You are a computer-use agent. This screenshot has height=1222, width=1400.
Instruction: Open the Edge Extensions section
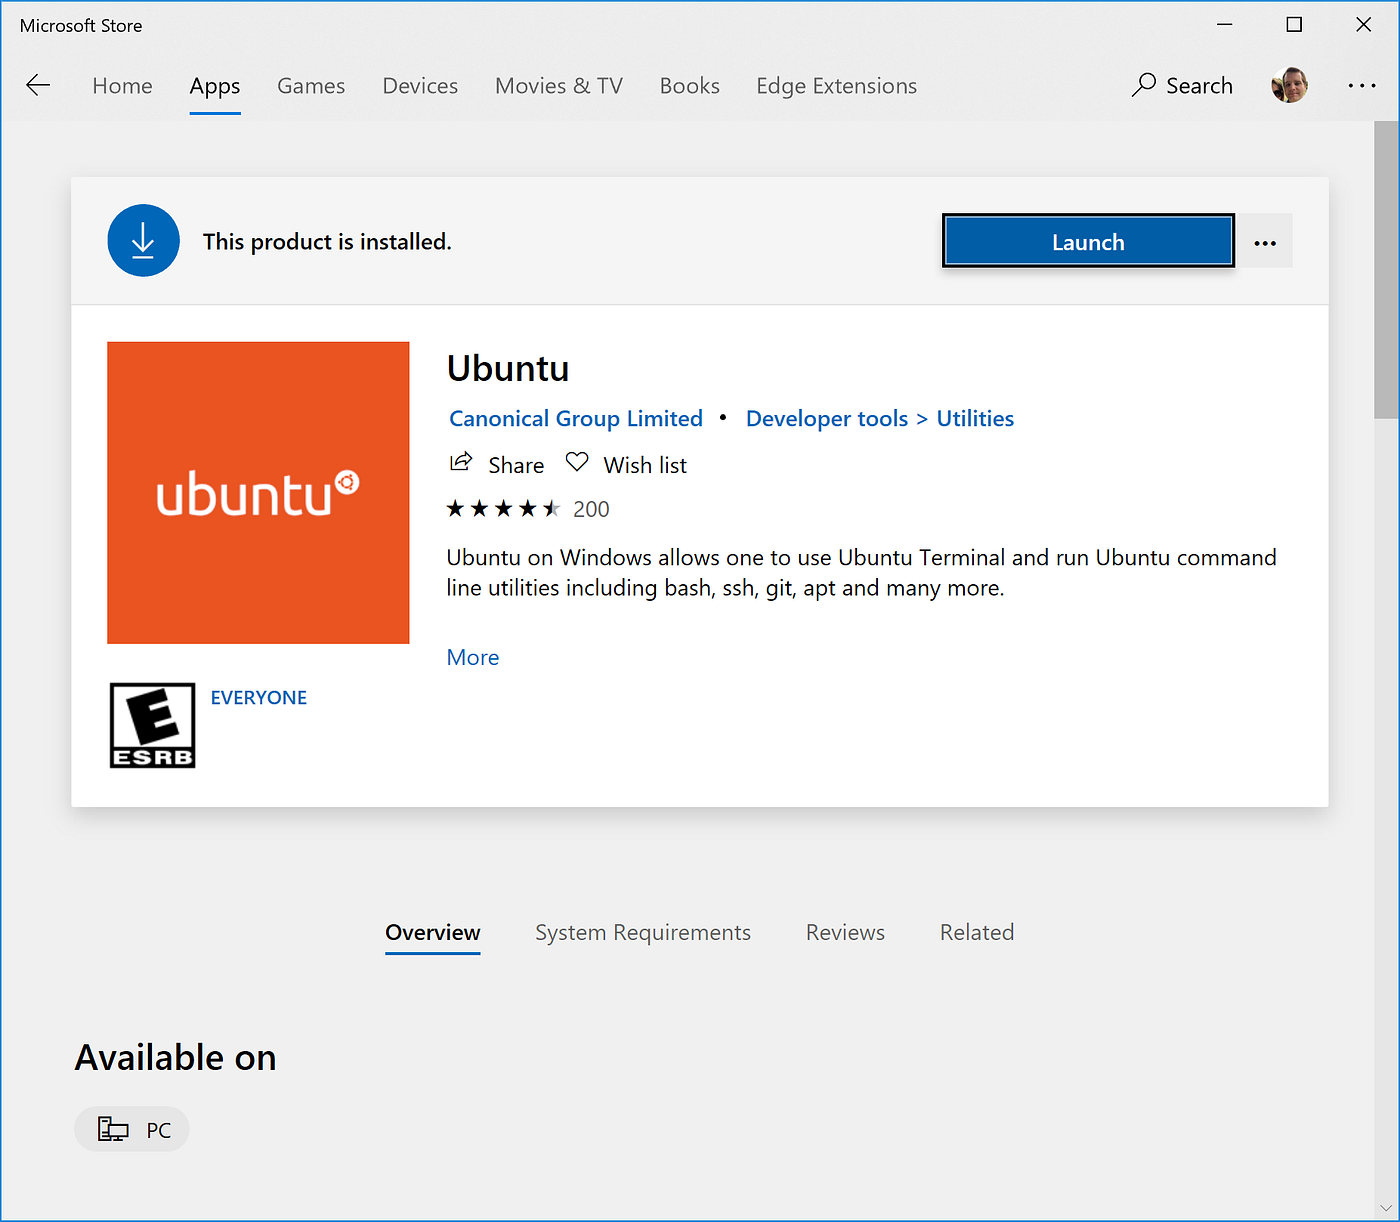[836, 86]
